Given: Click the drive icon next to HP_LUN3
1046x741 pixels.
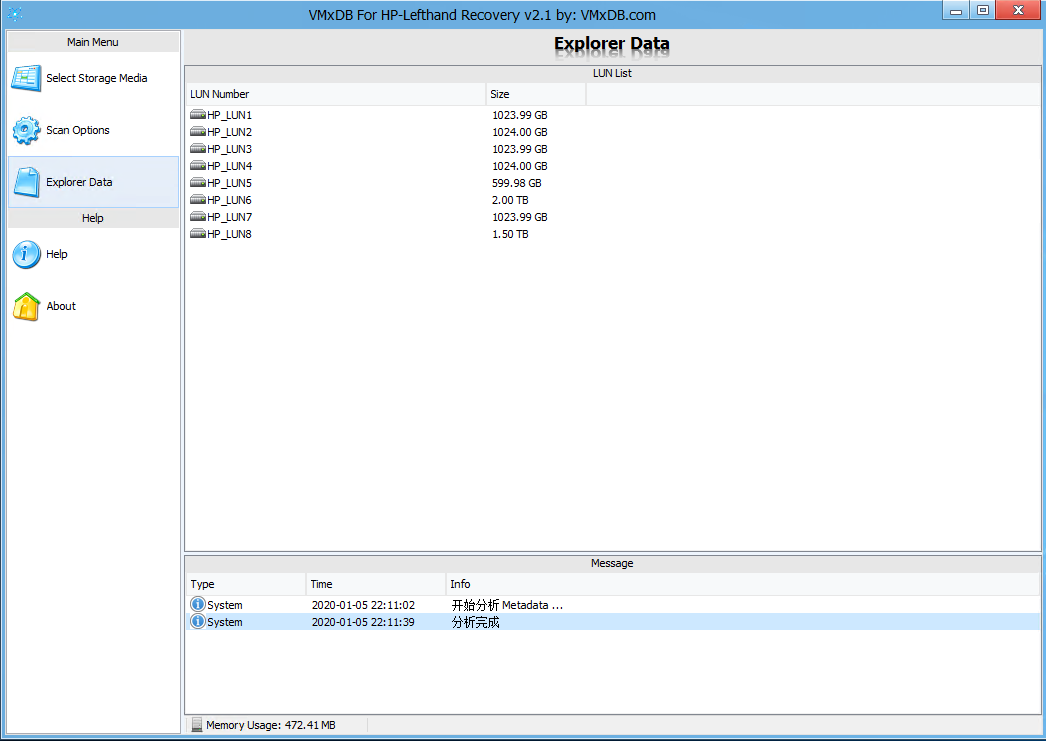Looking at the screenshot, I should point(197,149).
